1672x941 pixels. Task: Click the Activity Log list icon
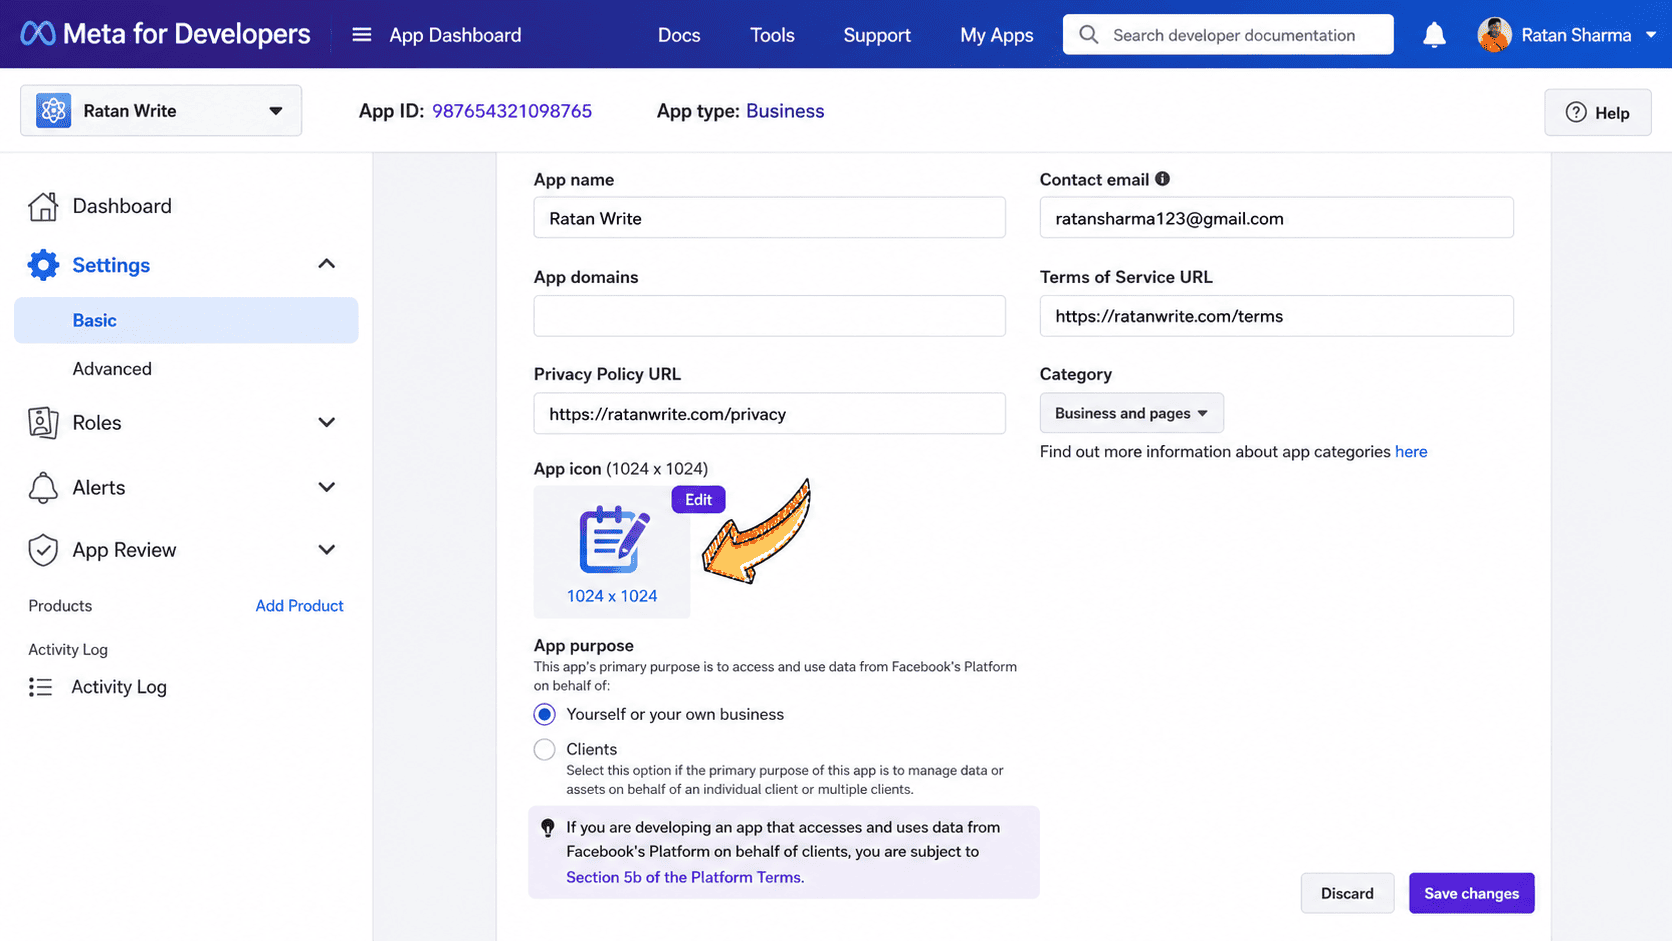point(41,687)
